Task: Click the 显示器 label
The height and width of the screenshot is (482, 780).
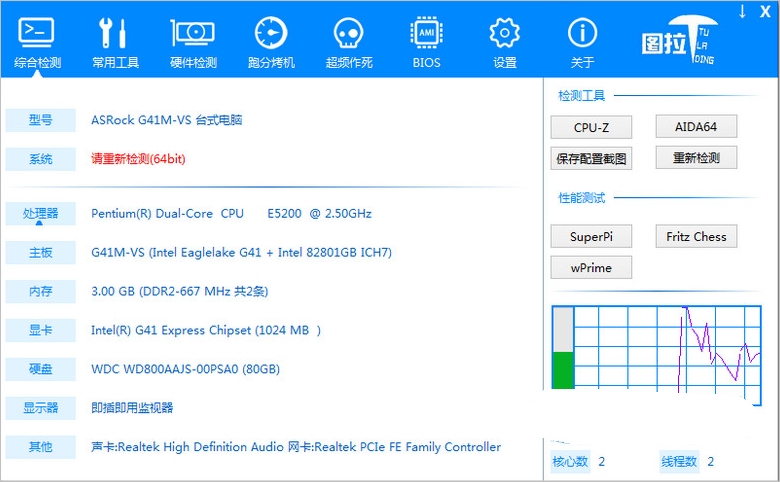Action: (x=40, y=408)
